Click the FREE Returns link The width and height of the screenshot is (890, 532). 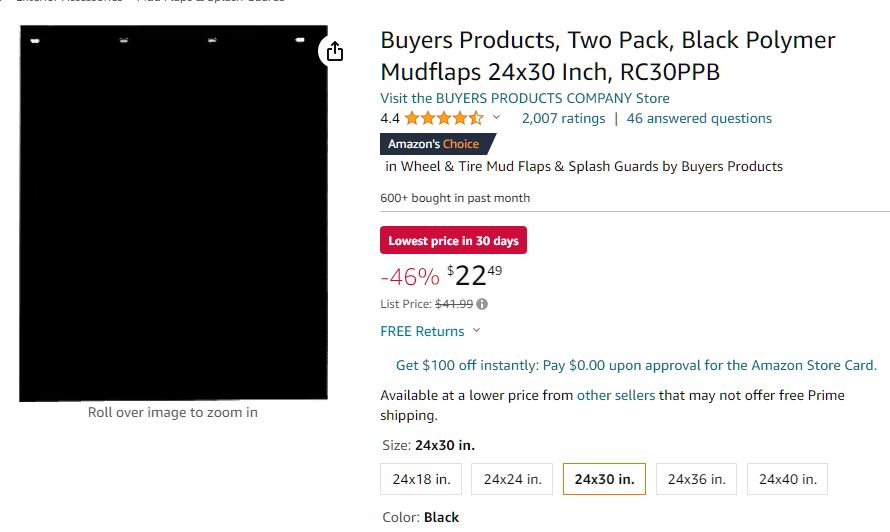tap(422, 331)
